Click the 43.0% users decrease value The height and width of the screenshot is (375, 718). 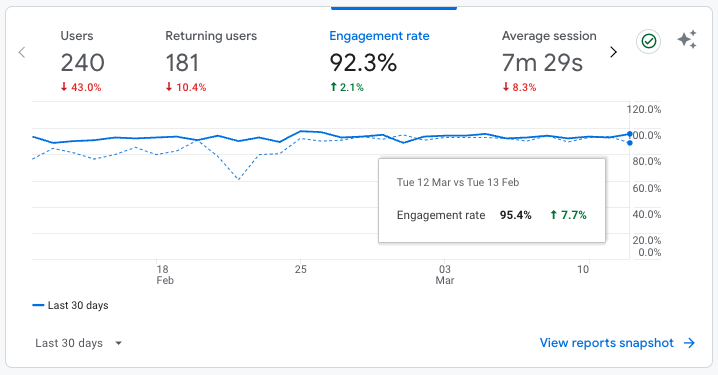coord(81,87)
